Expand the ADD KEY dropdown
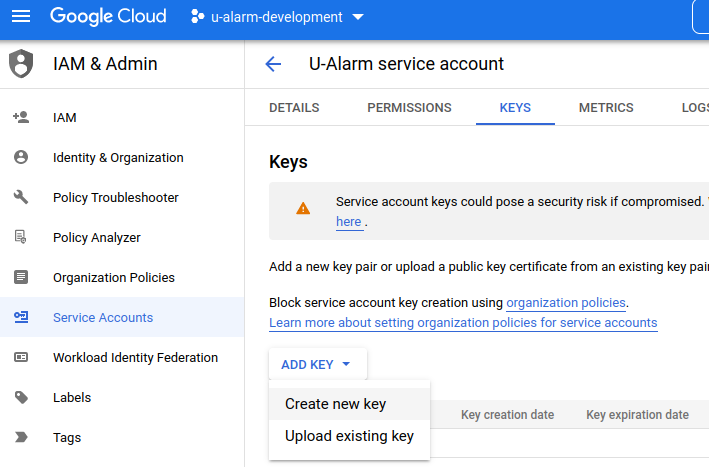The height and width of the screenshot is (467, 709). pyautogui.click(x=316, y=365)
